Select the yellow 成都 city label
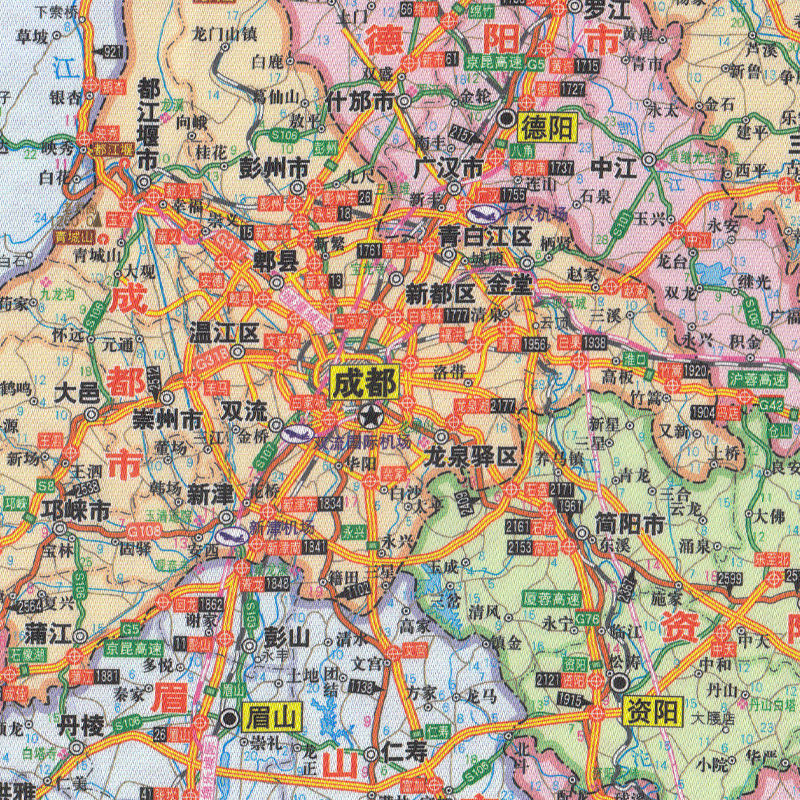800x800 pixels. pyautogui.click(x=363, y=384)
